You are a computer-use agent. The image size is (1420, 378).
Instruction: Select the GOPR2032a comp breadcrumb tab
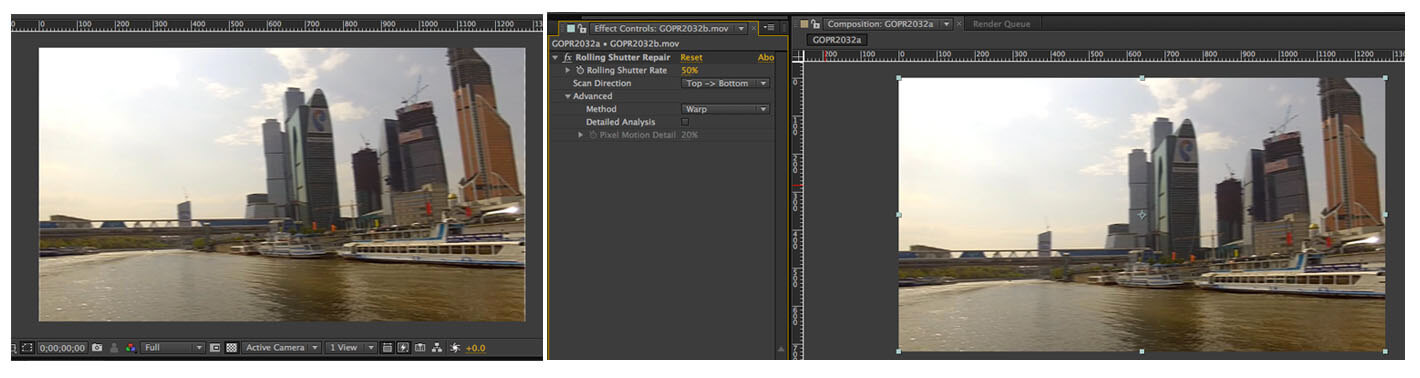coord(837,40)
